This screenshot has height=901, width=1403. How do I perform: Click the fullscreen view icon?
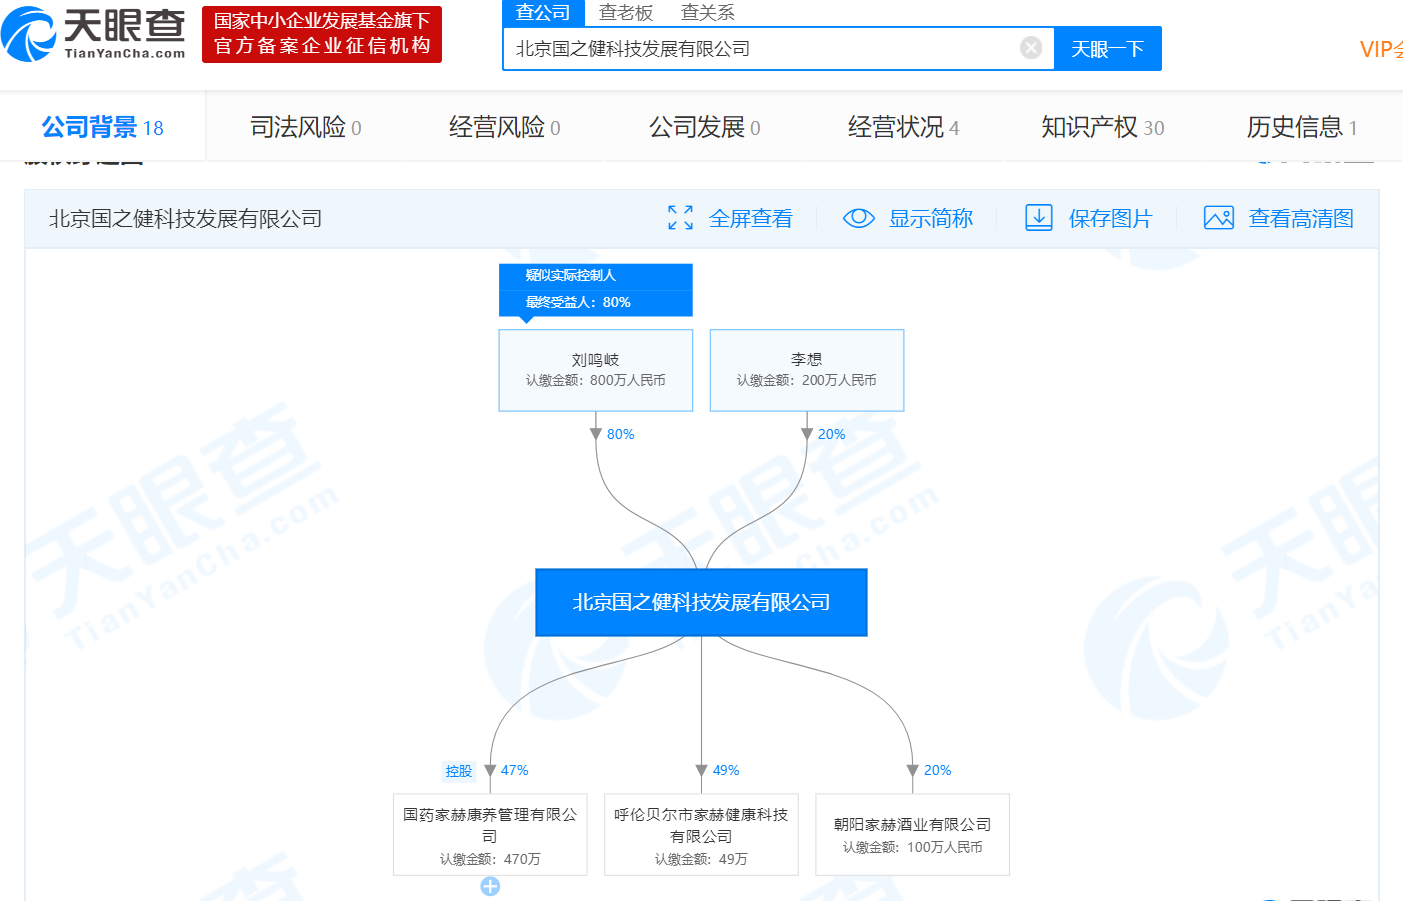(680, 218)
